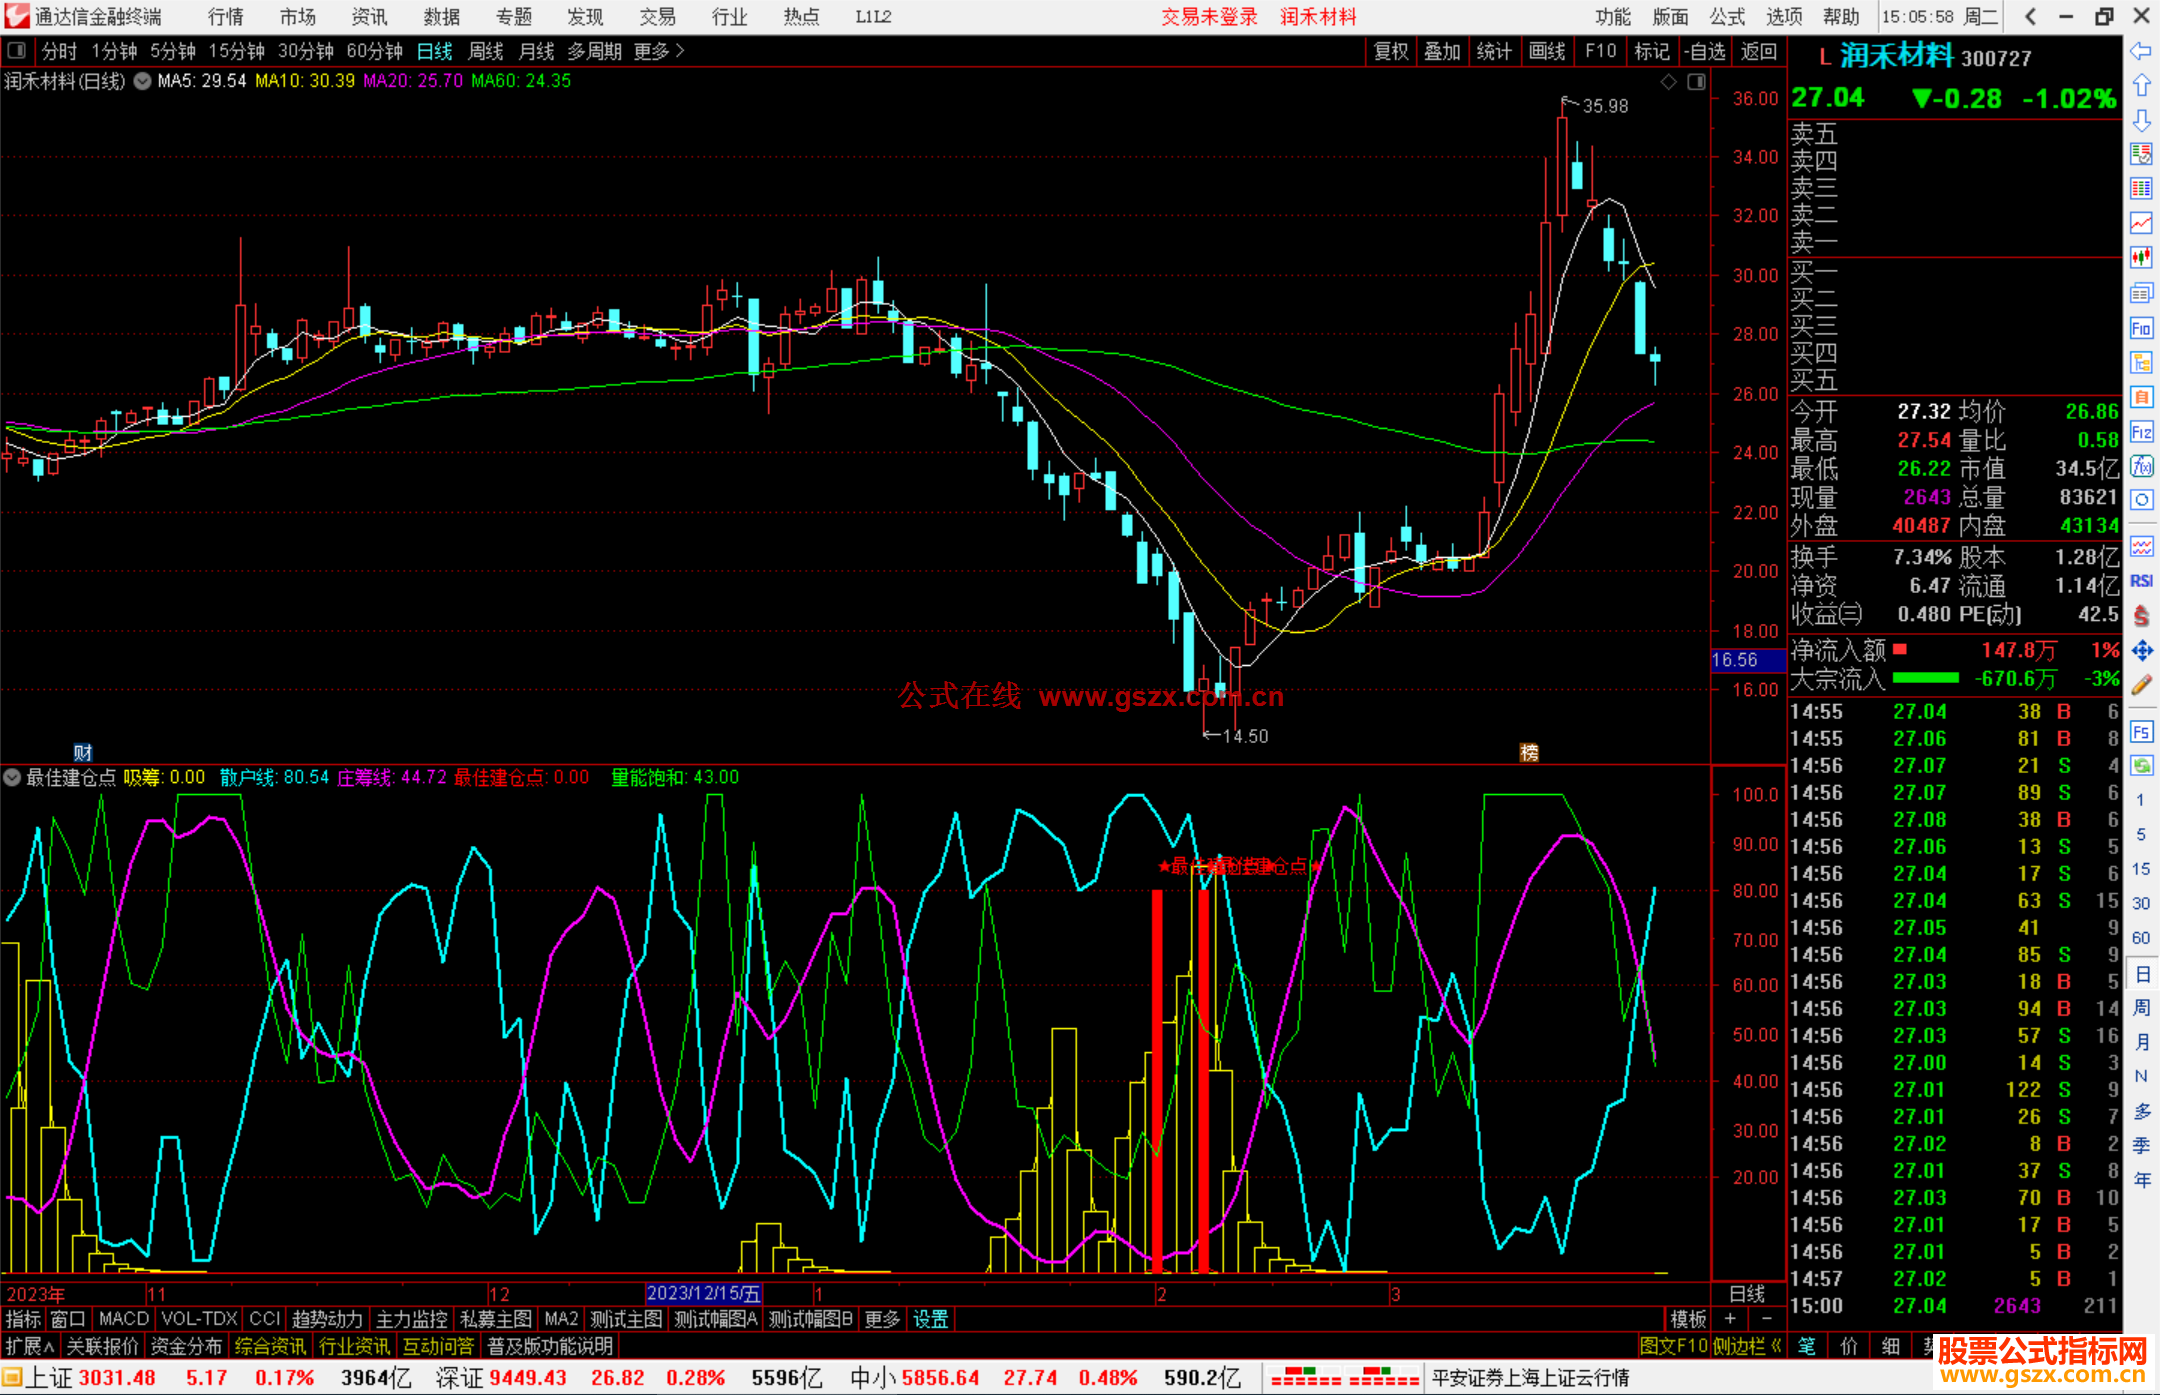
Task: Collapse the 侧边栏 sidebar toggle
Action: point(1746,1346)
